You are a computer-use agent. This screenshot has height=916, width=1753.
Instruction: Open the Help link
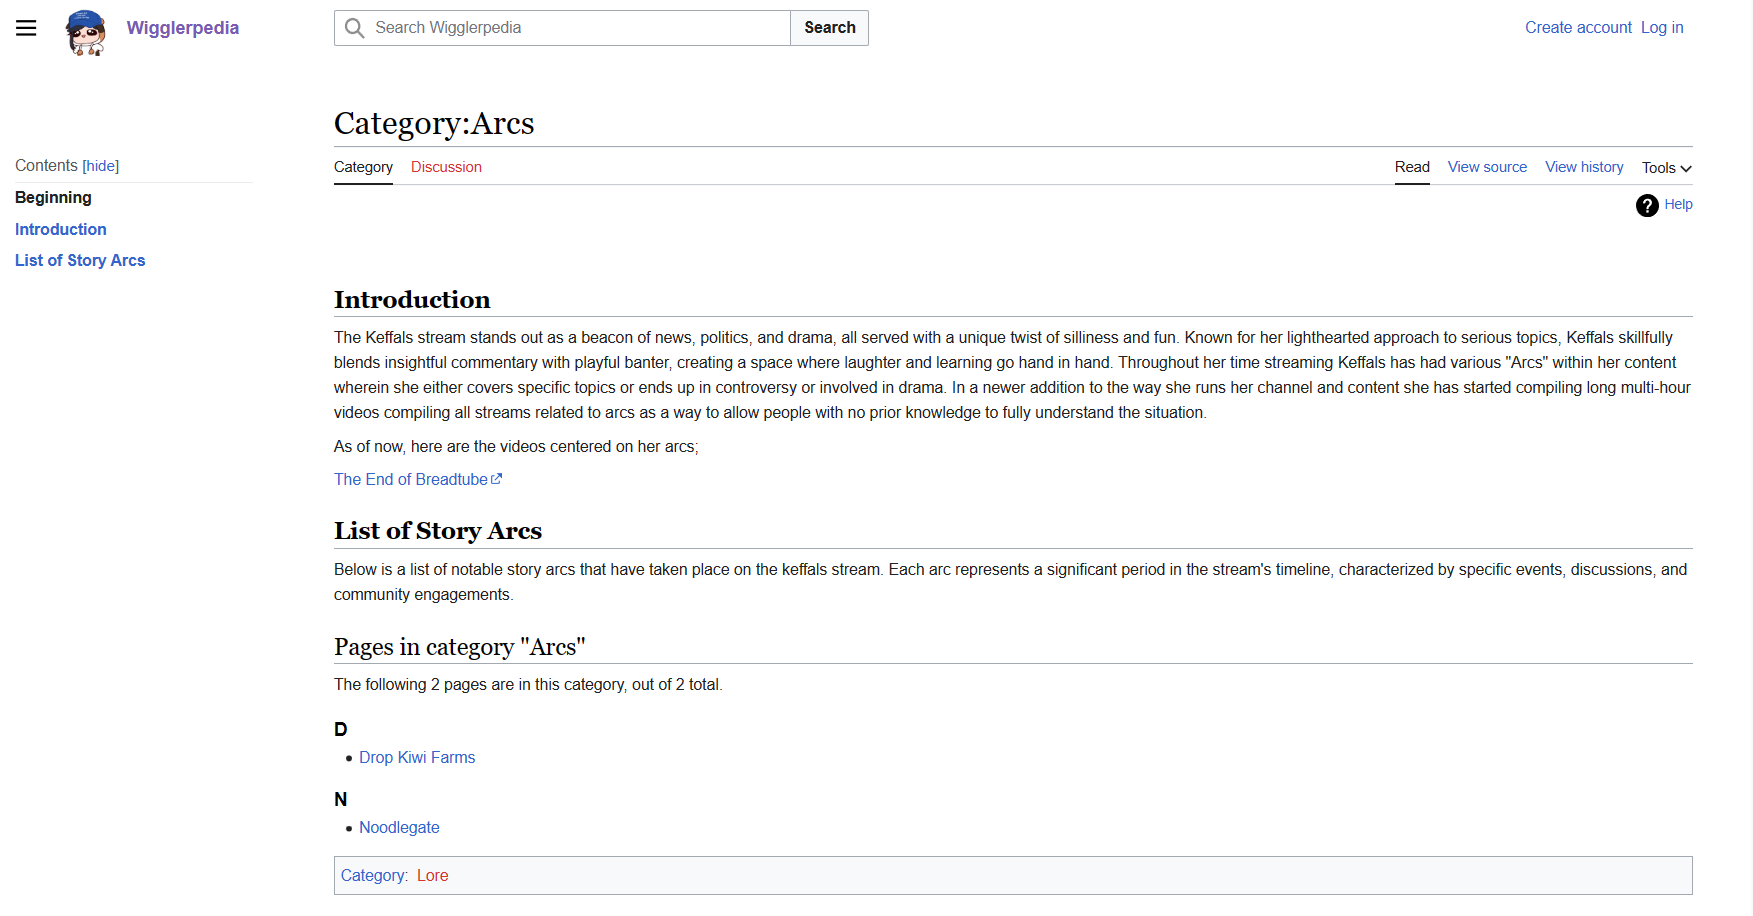pyautogui.click(x=1678, y=204)
